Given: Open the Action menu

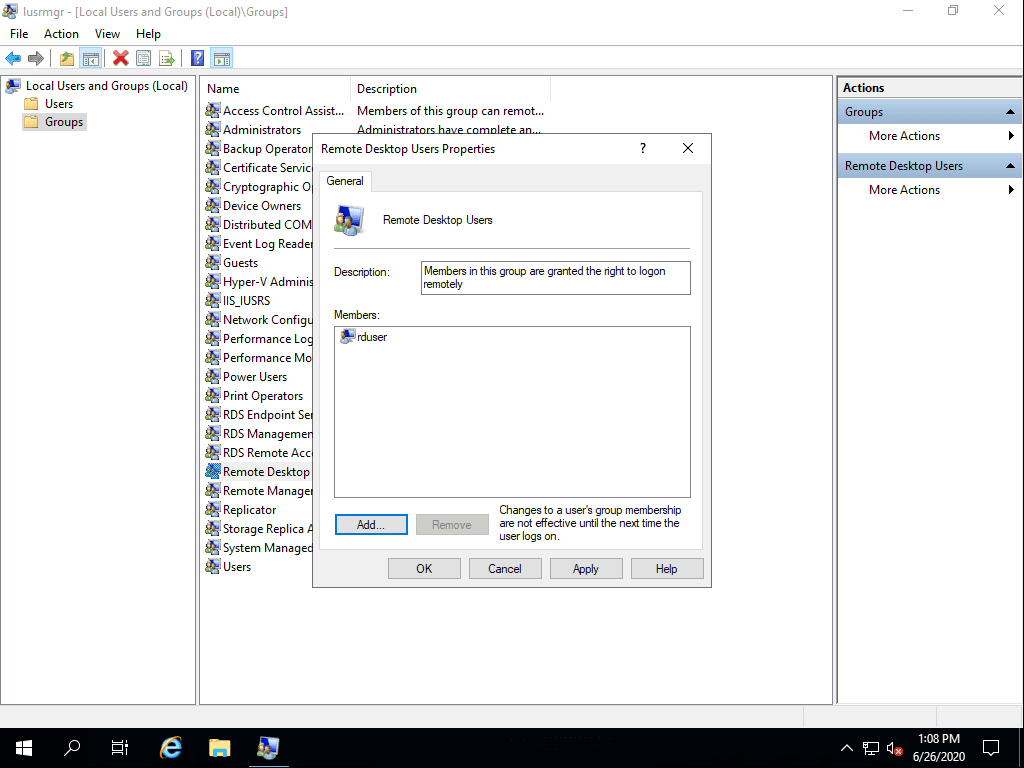Looking at the screenshot, I should (61, 33).
